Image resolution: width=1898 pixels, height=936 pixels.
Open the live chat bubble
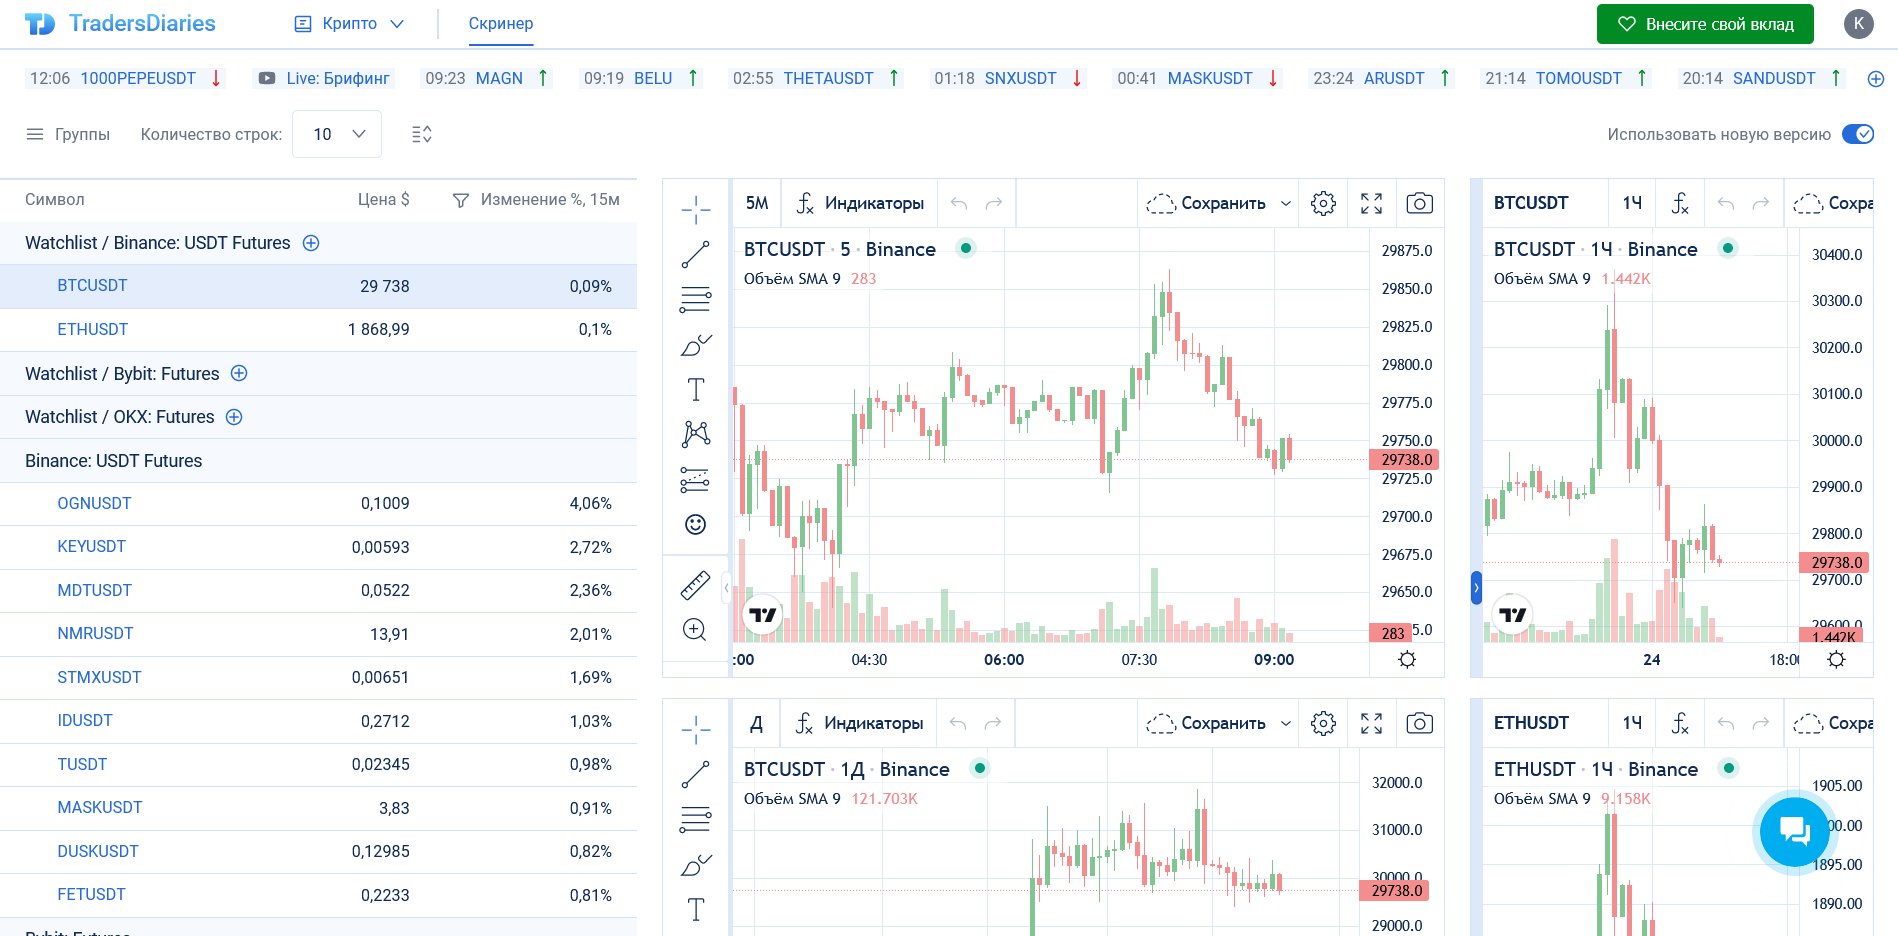1794,830
